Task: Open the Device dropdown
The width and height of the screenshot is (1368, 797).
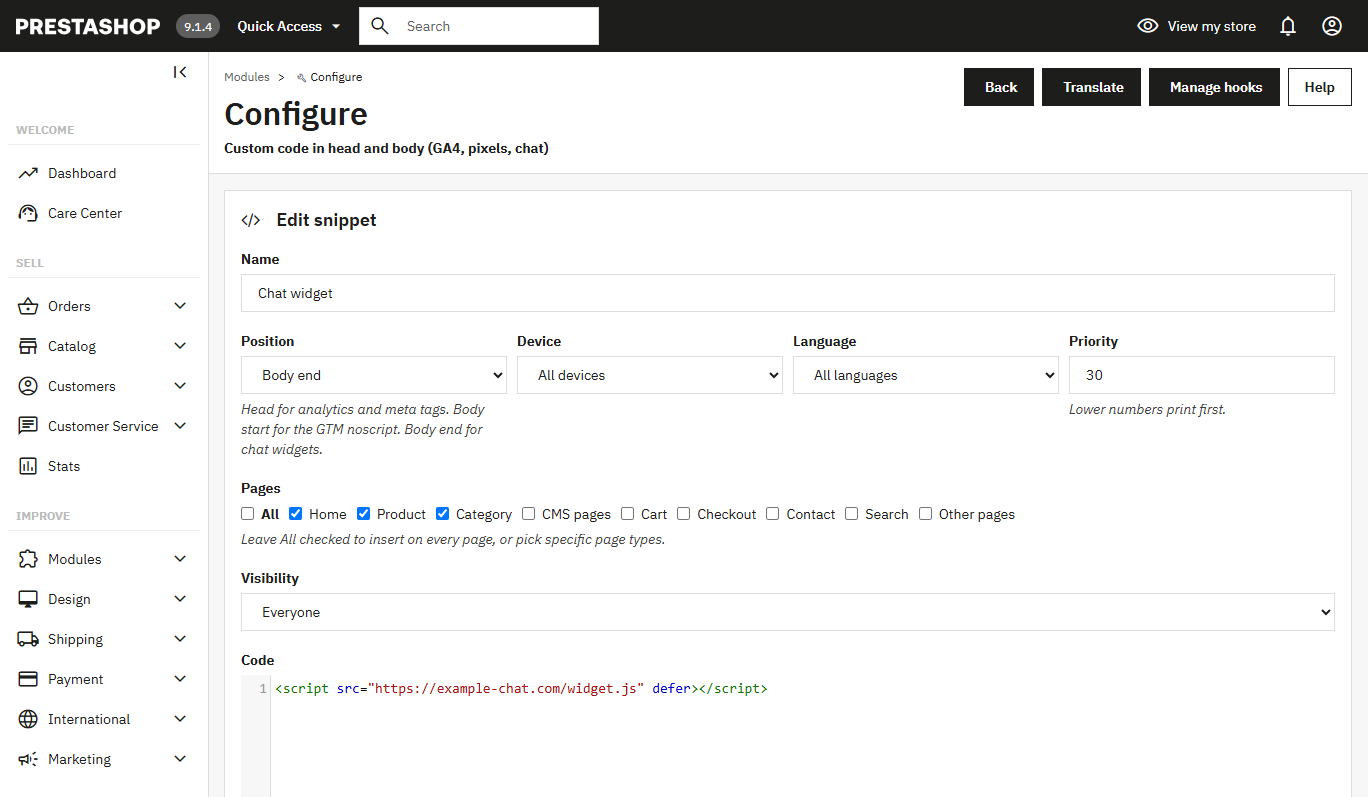Action: coord(650,375)
